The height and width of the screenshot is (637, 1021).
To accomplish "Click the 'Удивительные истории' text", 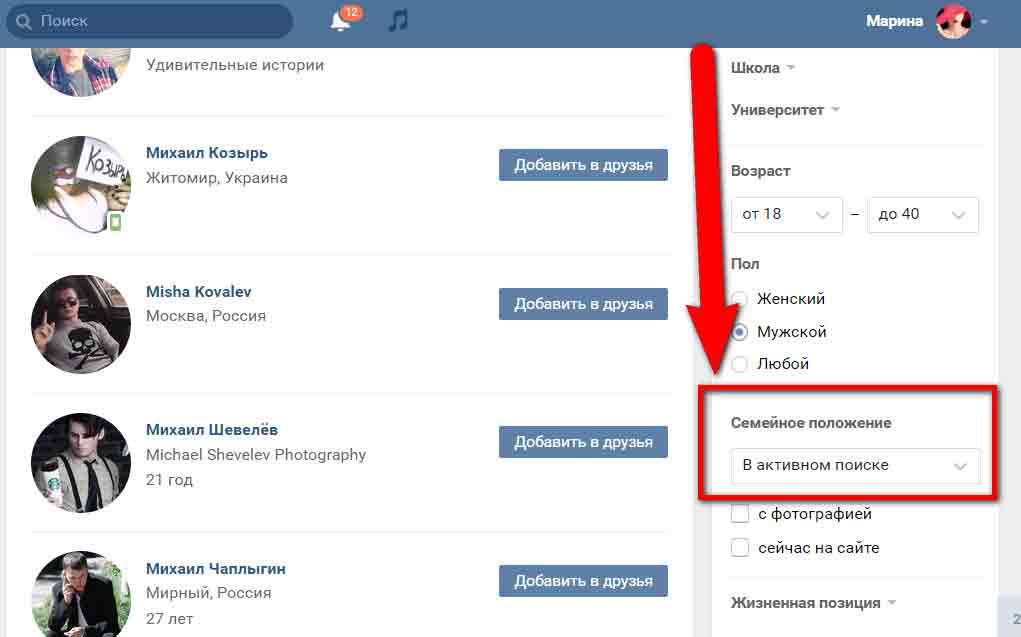I will (x=234, y=65).
